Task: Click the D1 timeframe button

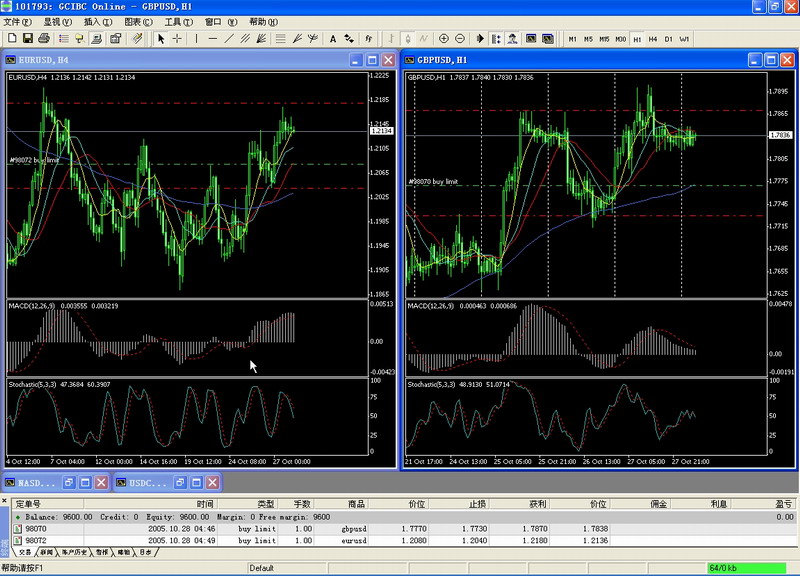Action: pyautogui.click(x=669, y=39)
